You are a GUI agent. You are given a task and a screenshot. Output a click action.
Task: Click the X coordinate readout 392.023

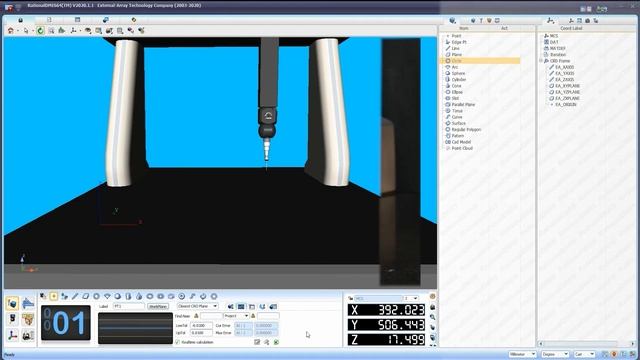point(386,310)
